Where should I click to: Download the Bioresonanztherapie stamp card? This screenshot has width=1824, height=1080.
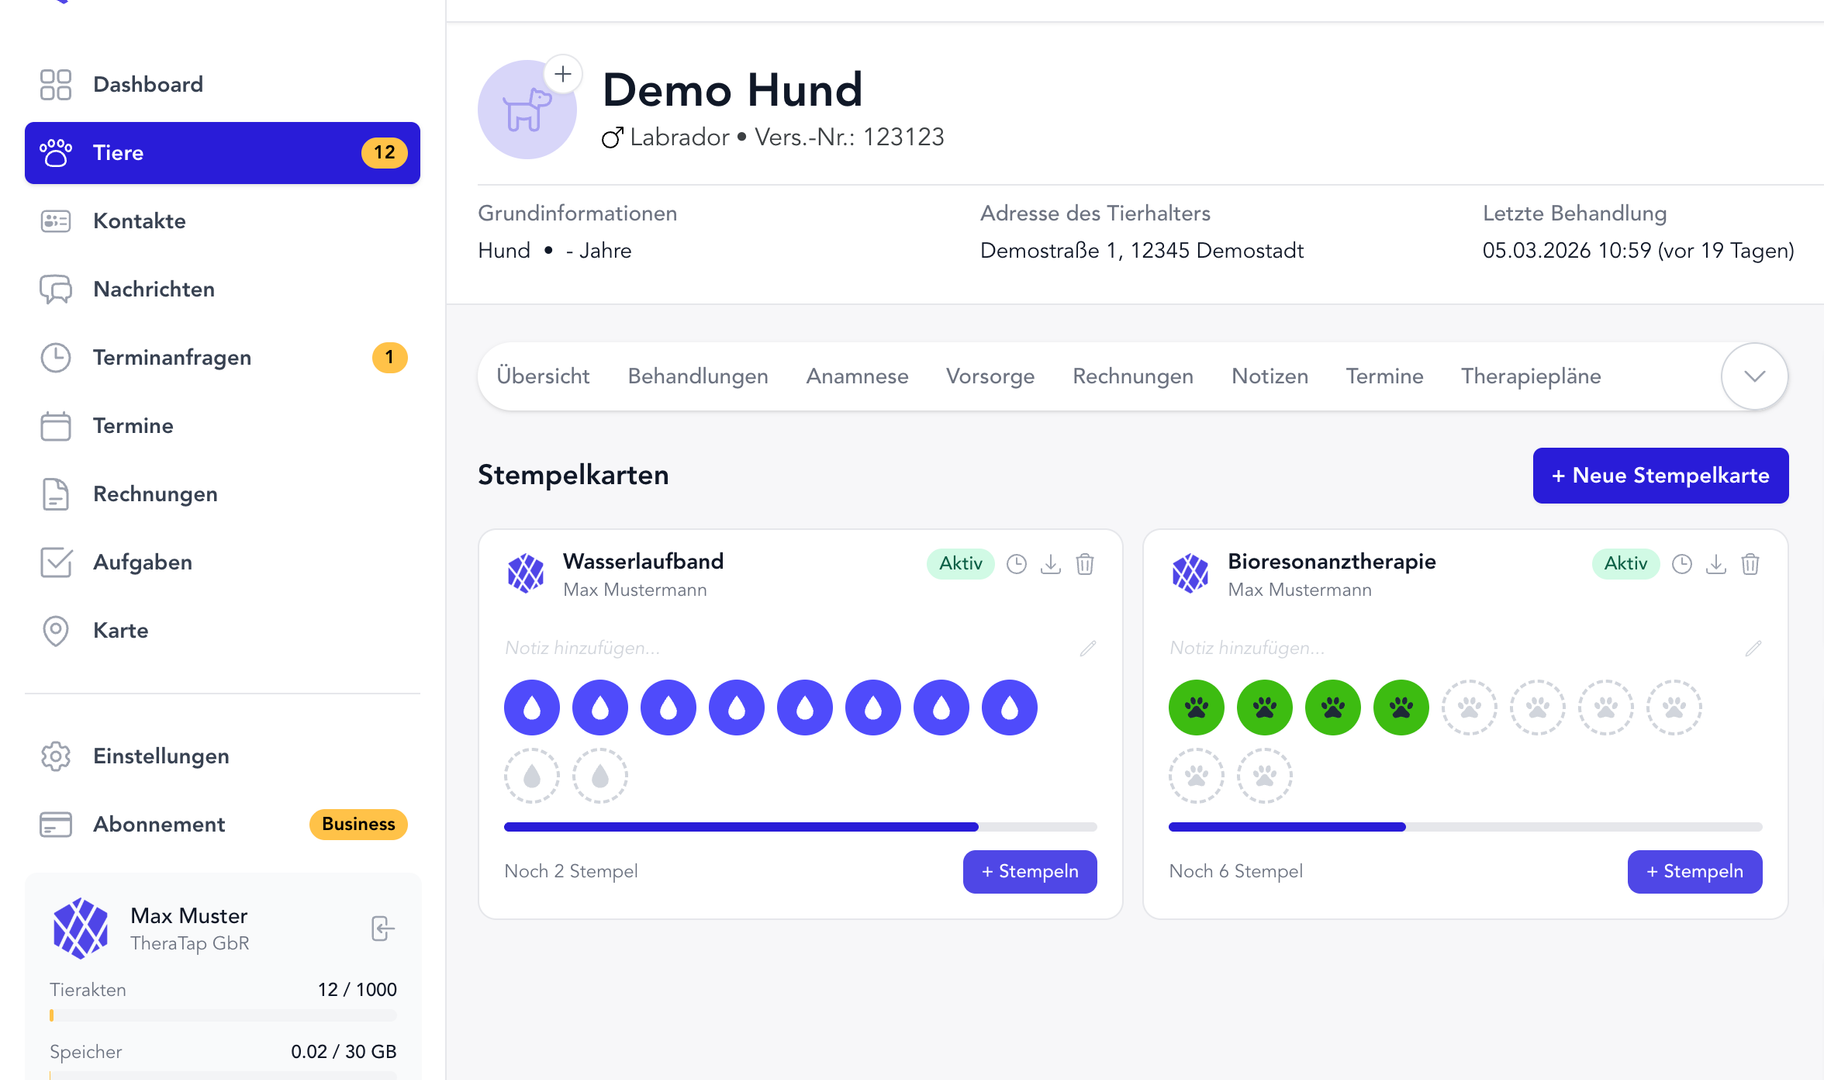coord(1716,564)
